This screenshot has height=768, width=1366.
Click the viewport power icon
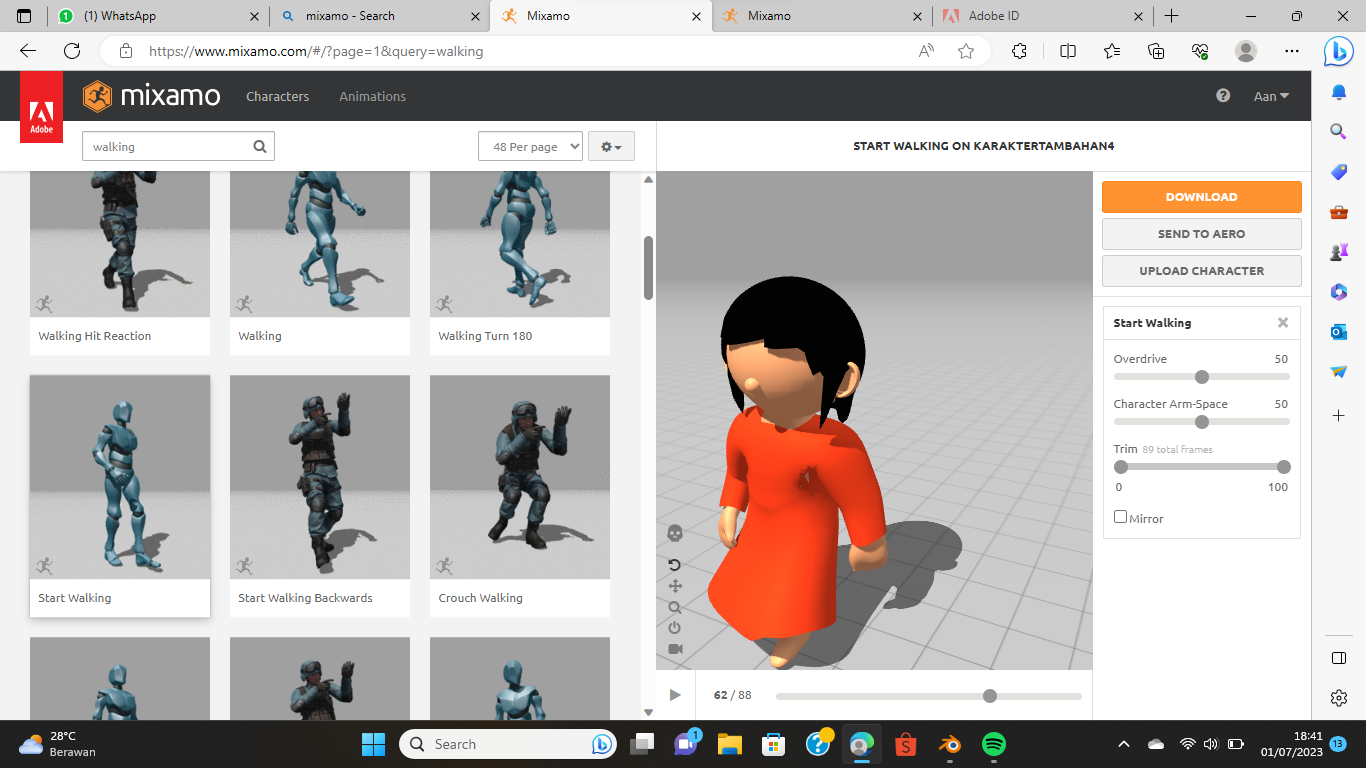click(x=675, y=628)
